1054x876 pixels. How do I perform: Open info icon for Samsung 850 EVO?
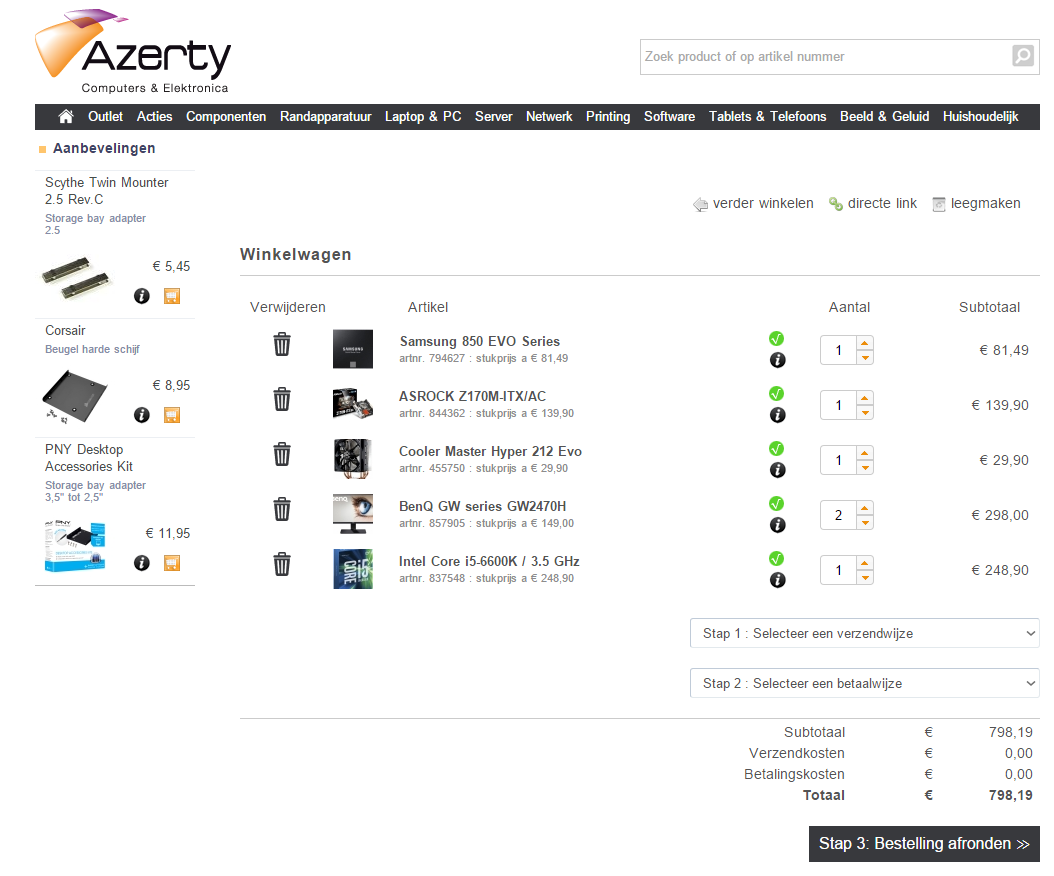pos(777,360)
